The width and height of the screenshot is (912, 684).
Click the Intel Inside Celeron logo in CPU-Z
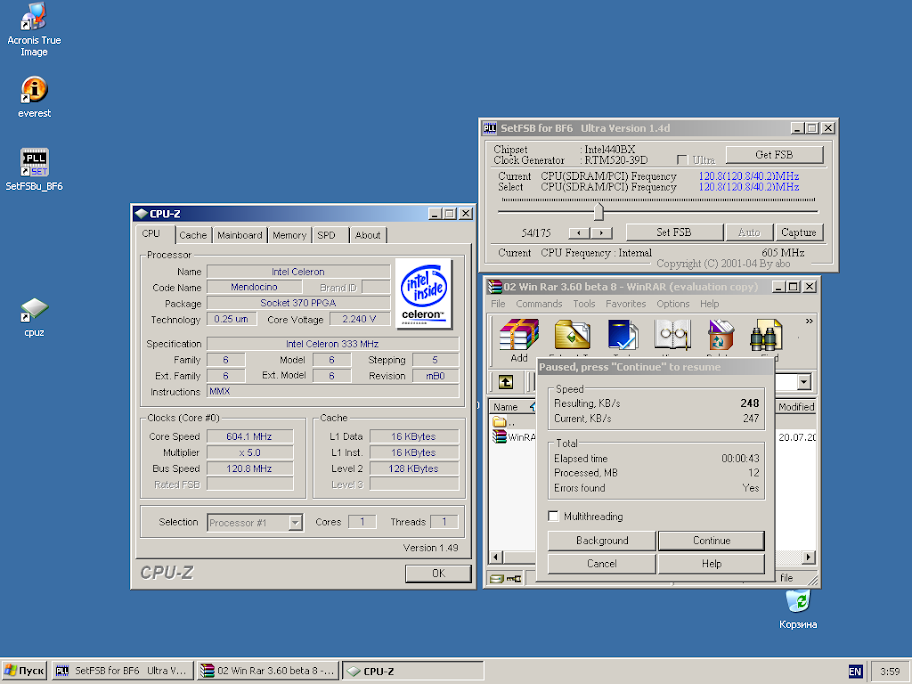coord(423,294)
